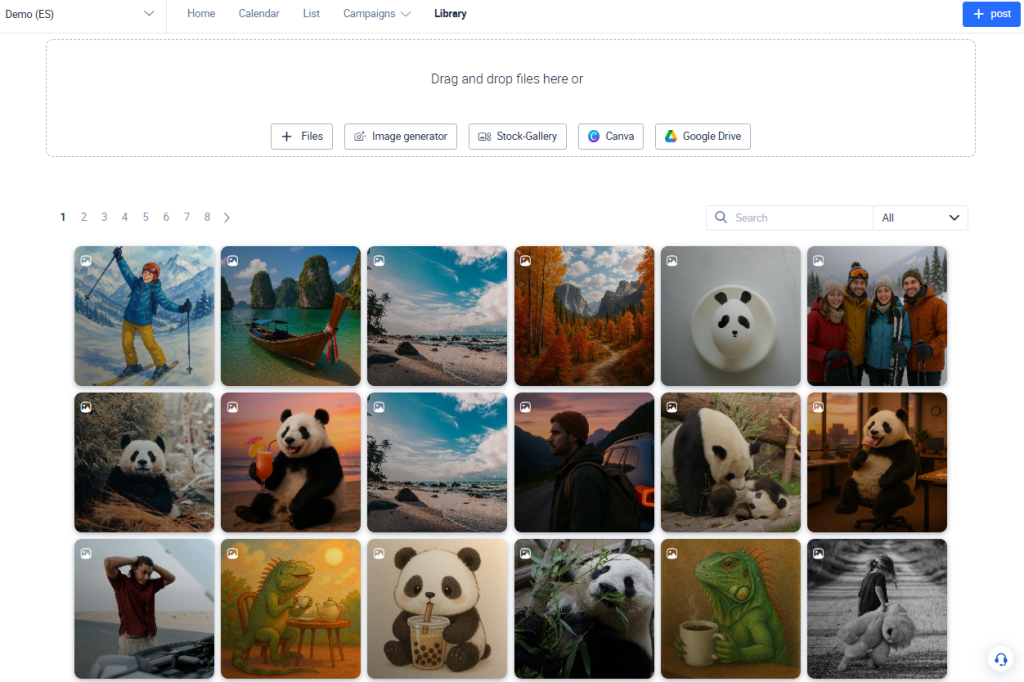Click the plus Files upload button
This screenshot has width=1024, height=682.
coord(301,136)
